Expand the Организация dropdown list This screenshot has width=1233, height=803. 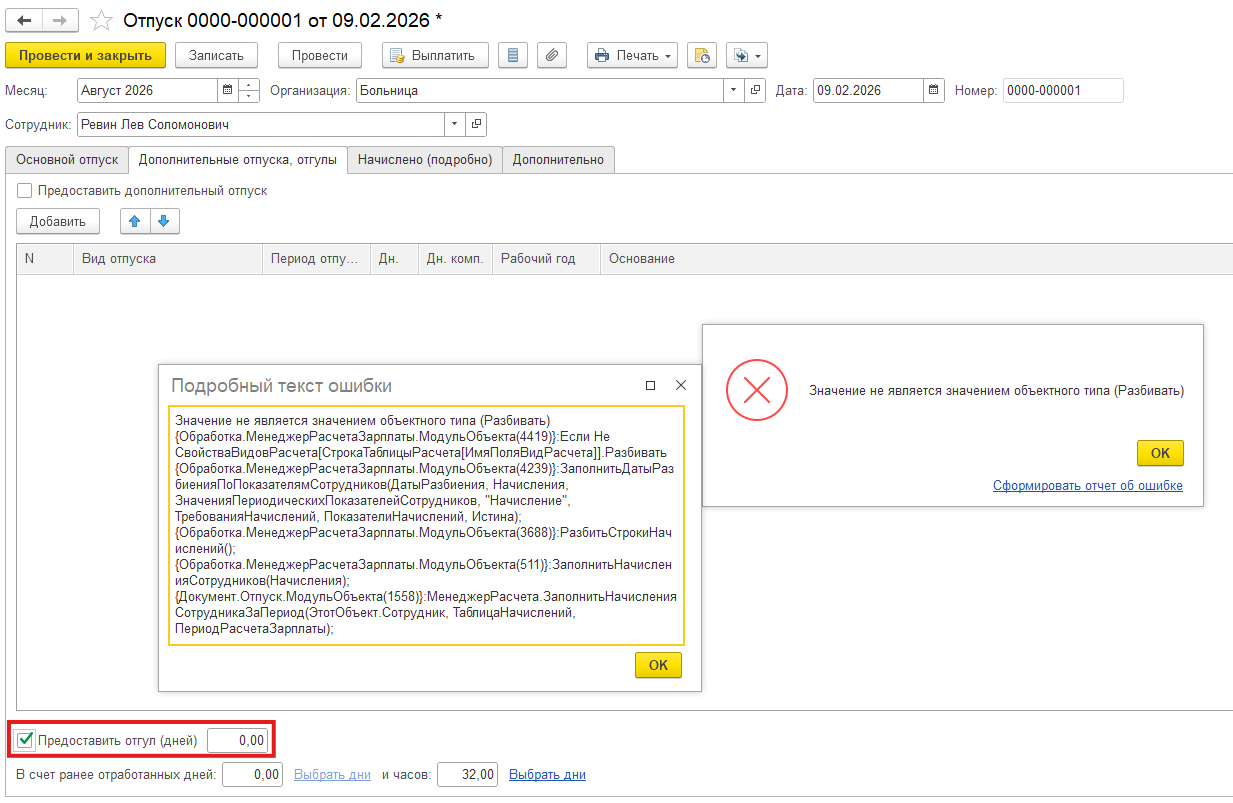(735, 90)
